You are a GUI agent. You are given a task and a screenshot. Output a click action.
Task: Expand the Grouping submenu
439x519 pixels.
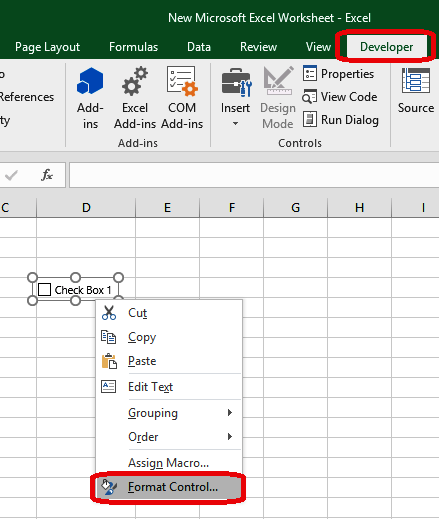click(x=169, y=413)
